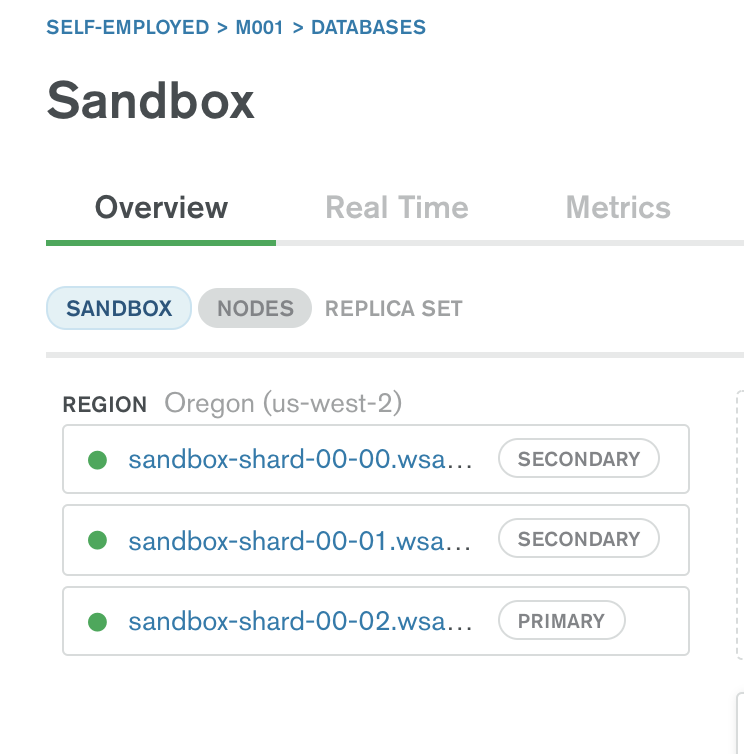Image resolution: width=744 pixels, height=754 pixels.
Task: Open the sandbox-shard-00-02 host link
Action: [300, 622]
